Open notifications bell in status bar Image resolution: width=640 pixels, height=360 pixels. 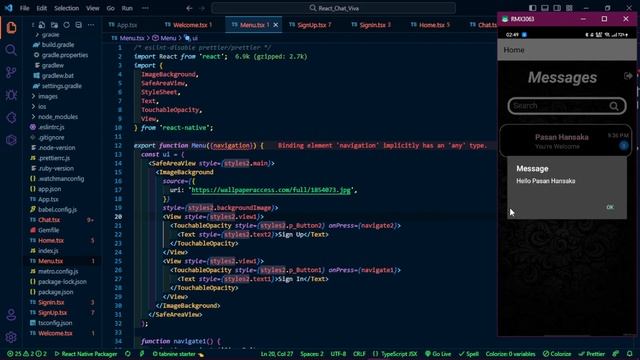tap(630, 354)
